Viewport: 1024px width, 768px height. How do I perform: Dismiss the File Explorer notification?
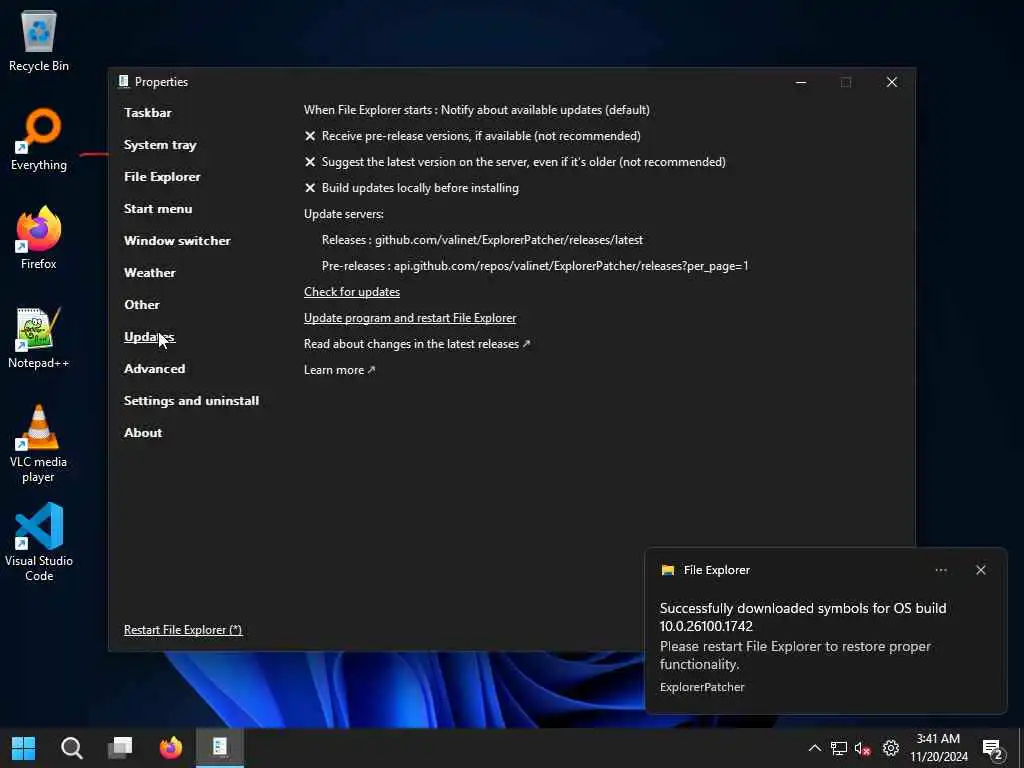pos(980,570)
